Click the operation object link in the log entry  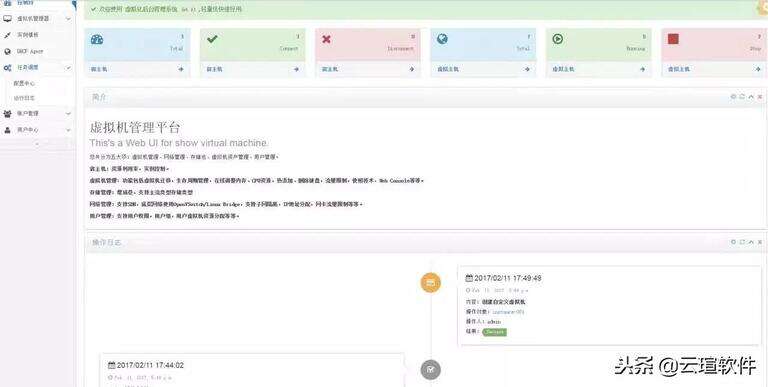(x=508, y=312)
